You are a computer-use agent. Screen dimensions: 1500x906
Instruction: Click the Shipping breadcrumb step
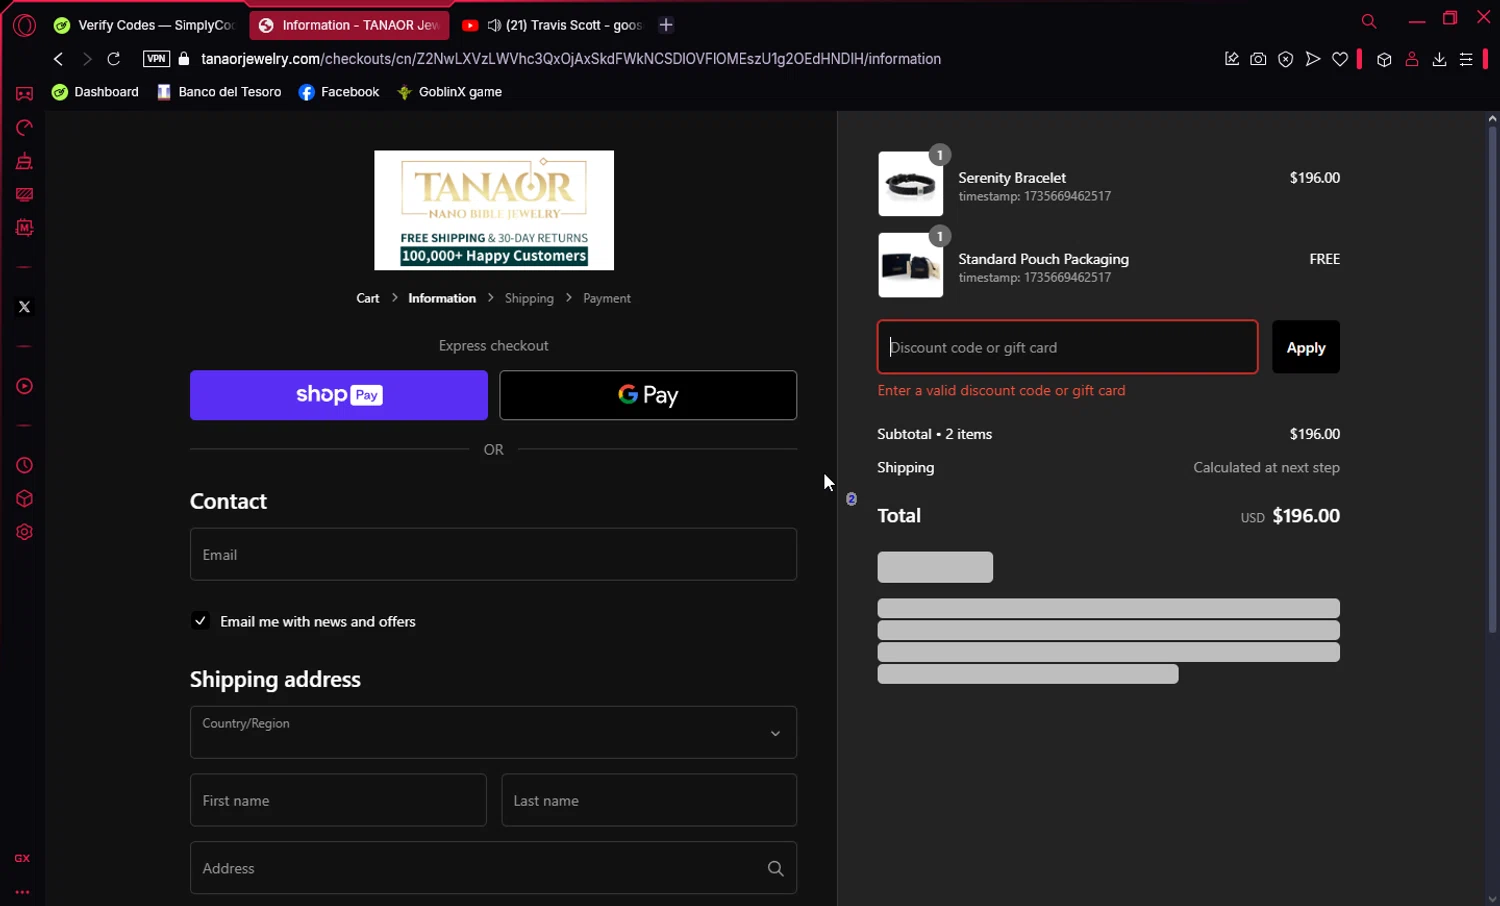(x=529, y=298)
